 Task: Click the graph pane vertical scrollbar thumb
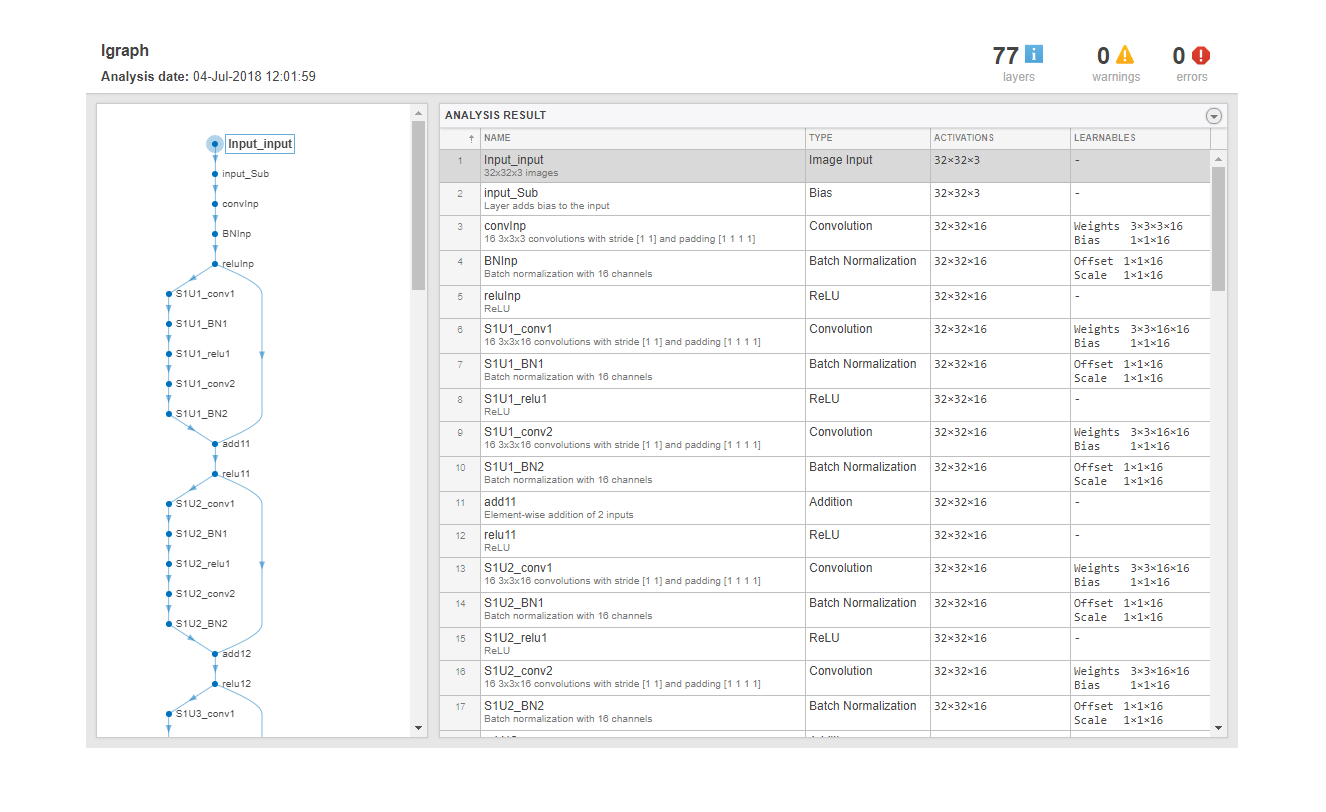418,205
